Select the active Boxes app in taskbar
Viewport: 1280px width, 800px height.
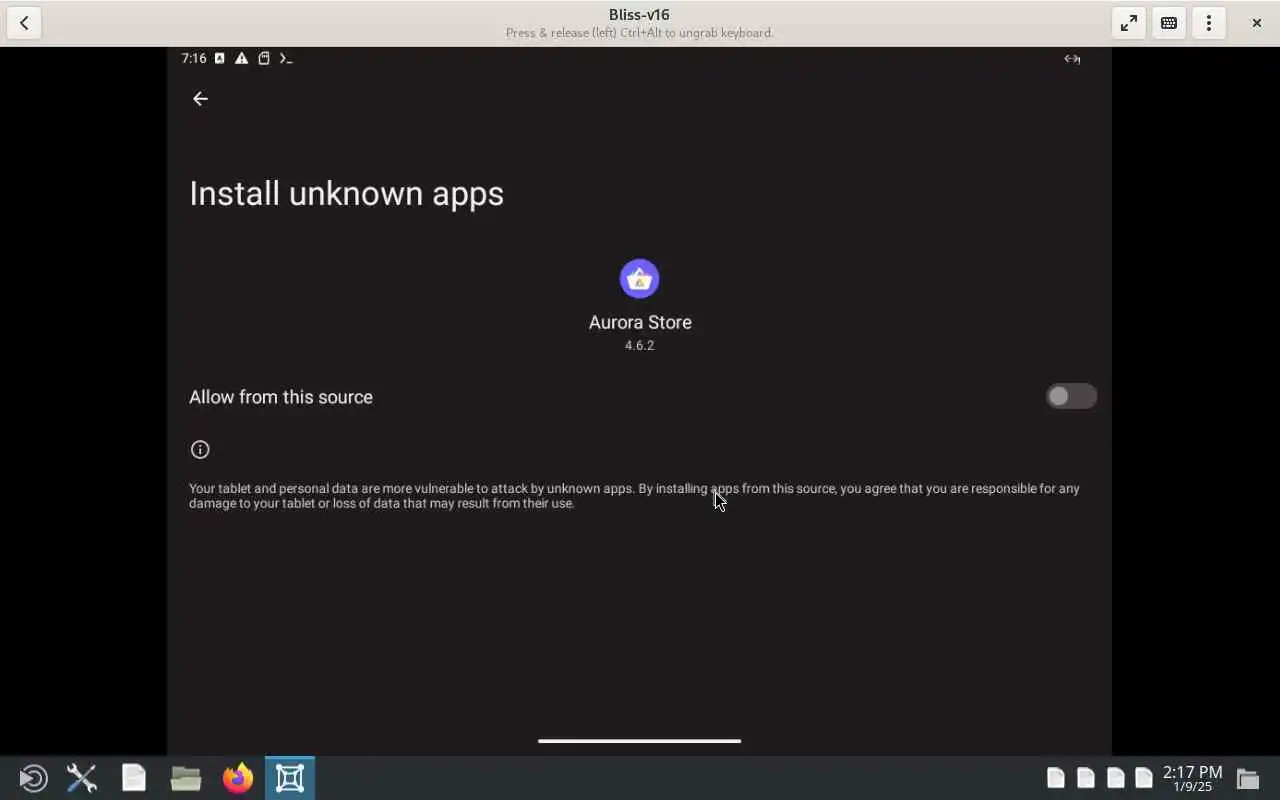(290, 778)
